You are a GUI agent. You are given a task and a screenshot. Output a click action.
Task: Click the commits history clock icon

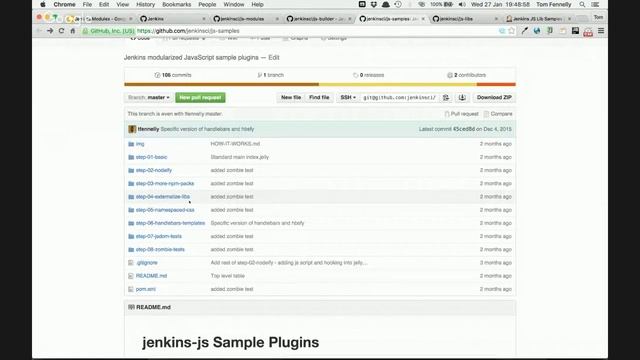157,75
